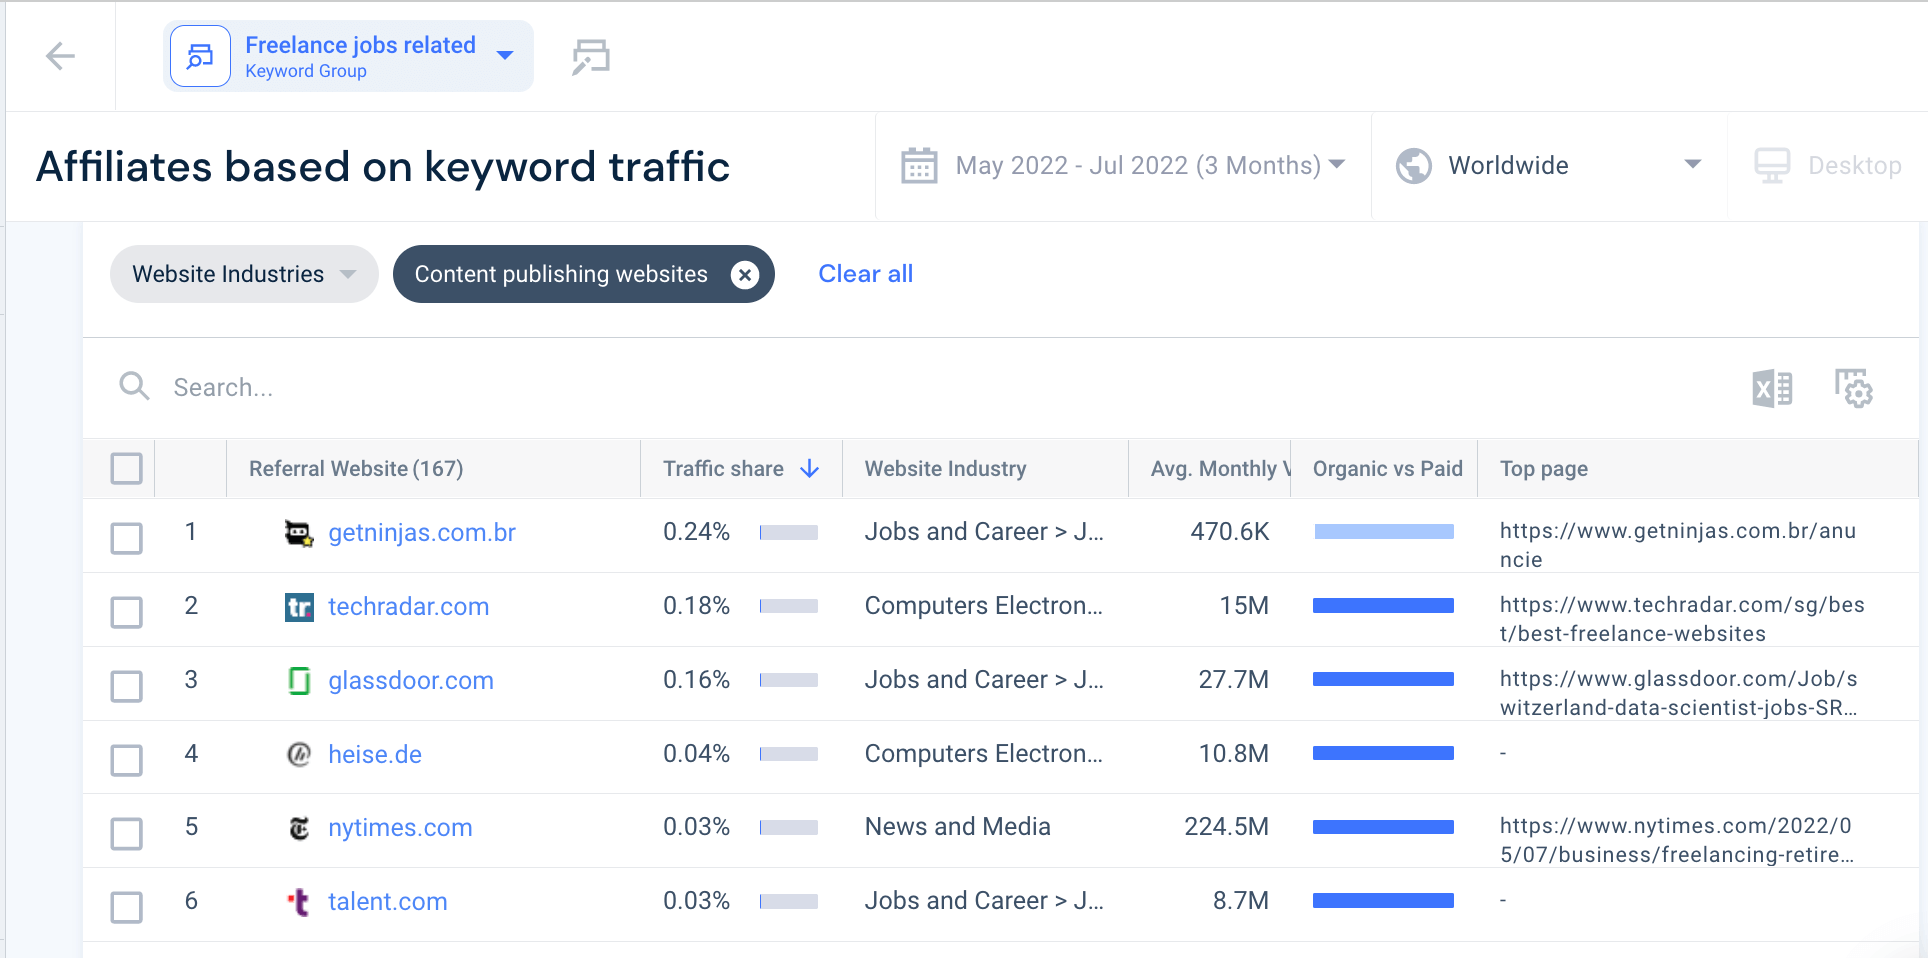The width and height of the screenshot is (1928, 958).
Task: Click the Traffic share bar for heise.de
Action: [789, 753]
